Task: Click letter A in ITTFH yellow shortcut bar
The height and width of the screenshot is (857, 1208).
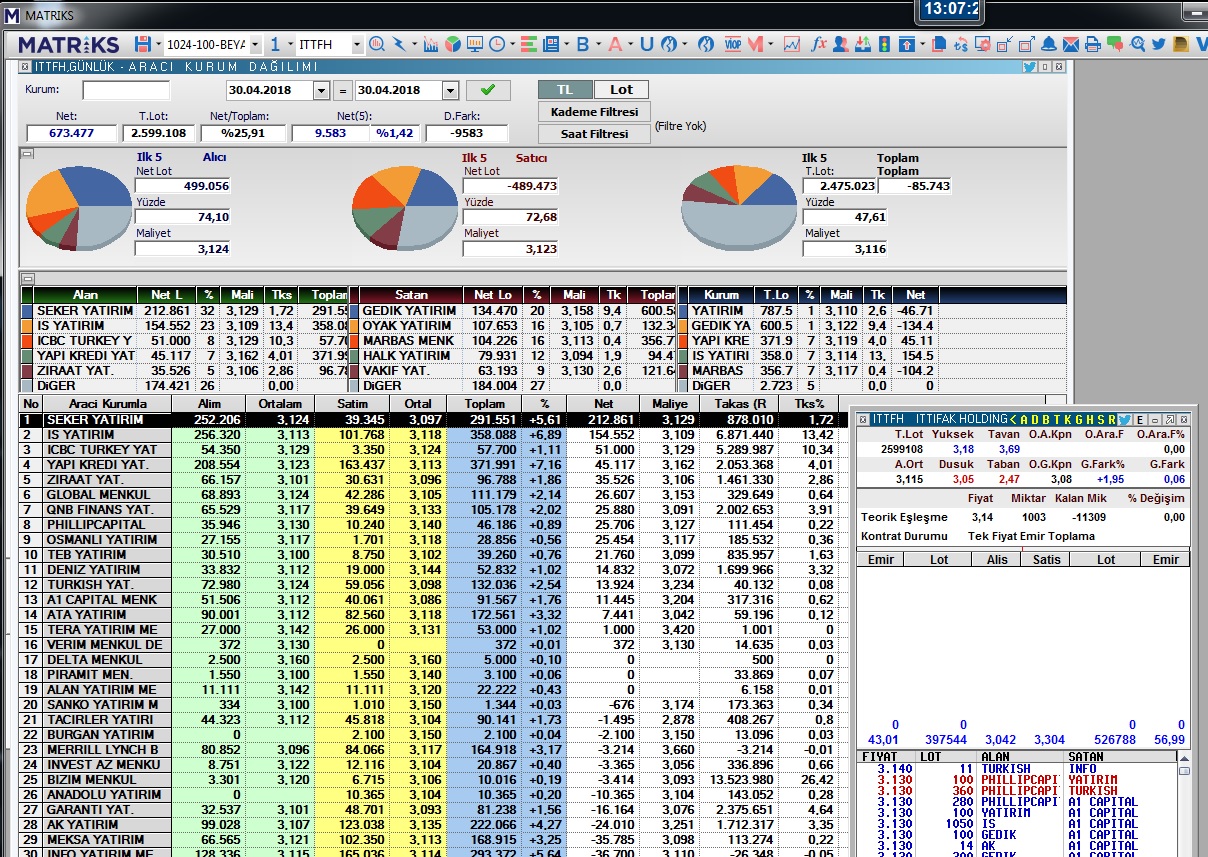Action: [1026, 419]
